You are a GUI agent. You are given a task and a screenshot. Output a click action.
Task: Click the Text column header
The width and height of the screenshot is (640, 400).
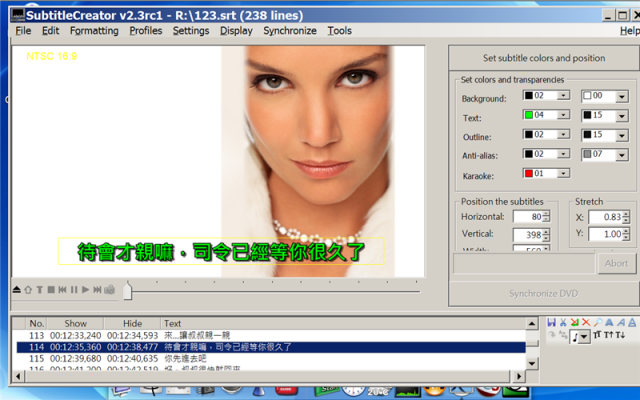pyautogui.click(x=343, y=323)
